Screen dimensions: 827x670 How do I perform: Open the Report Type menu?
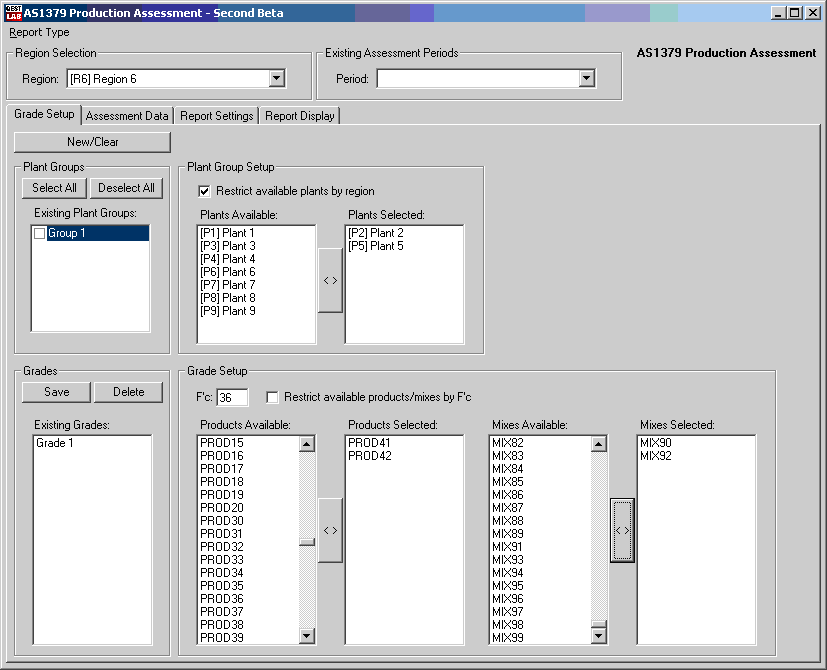(x=40, y=32)
